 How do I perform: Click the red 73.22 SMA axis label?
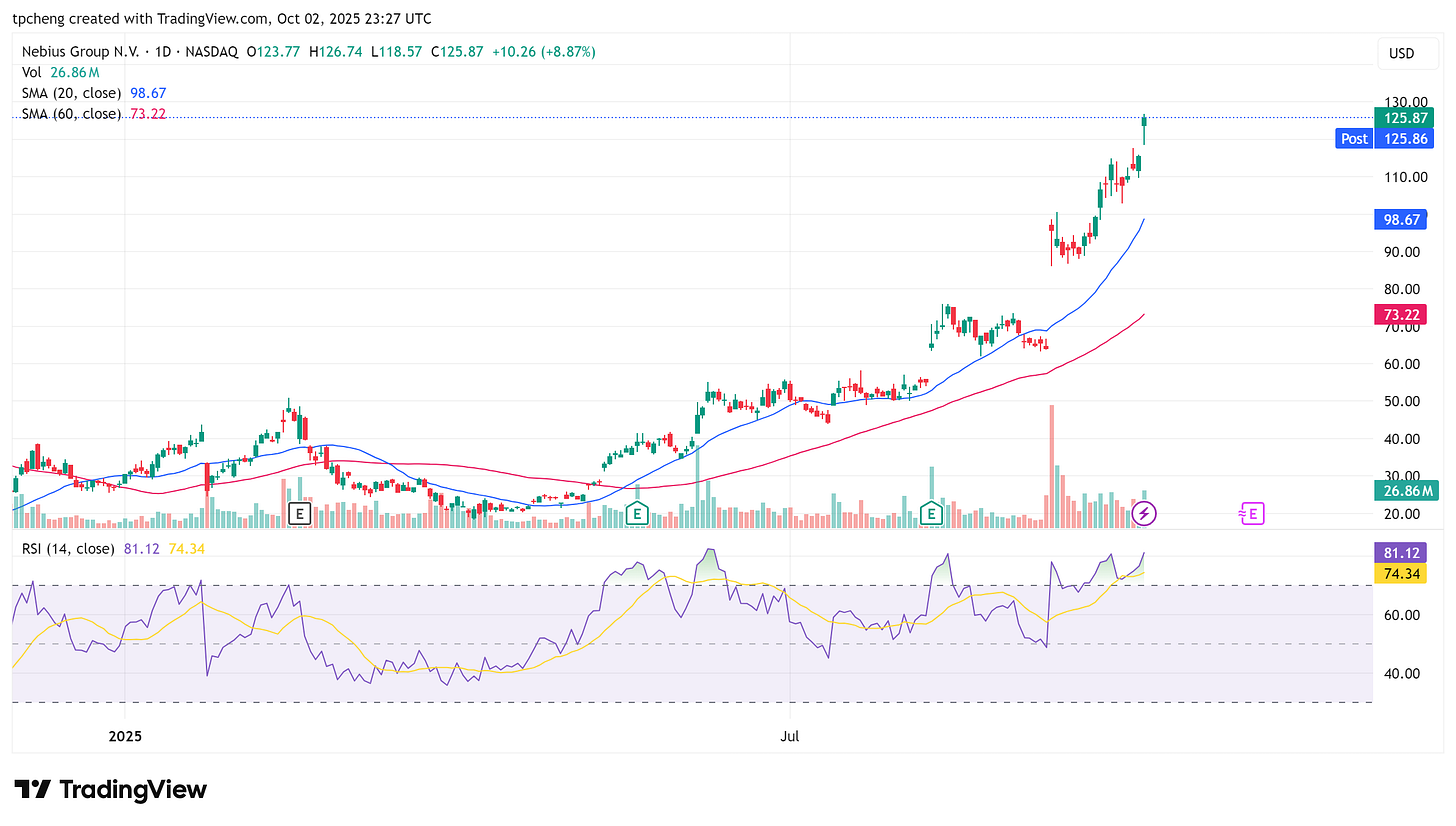pos(1399,314)
